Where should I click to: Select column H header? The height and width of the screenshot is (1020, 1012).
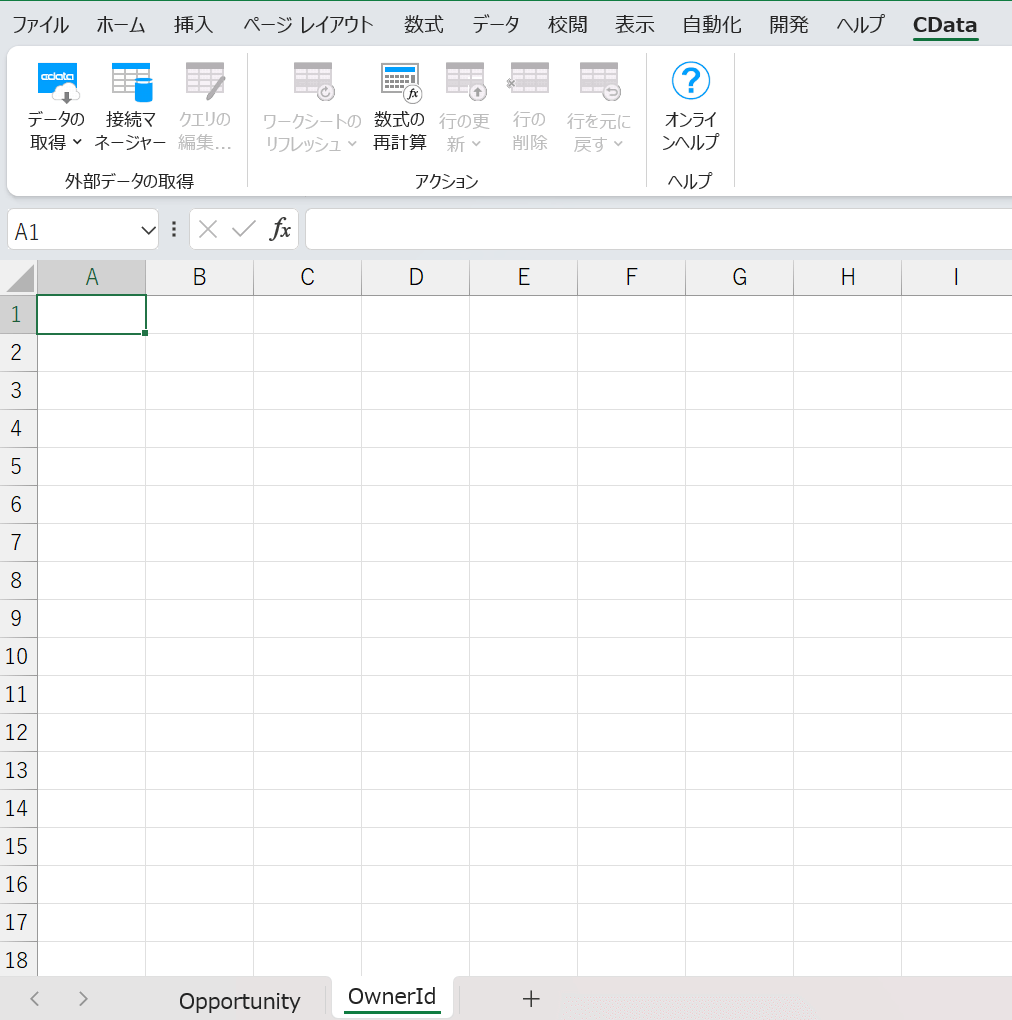[x=847, y=278]
